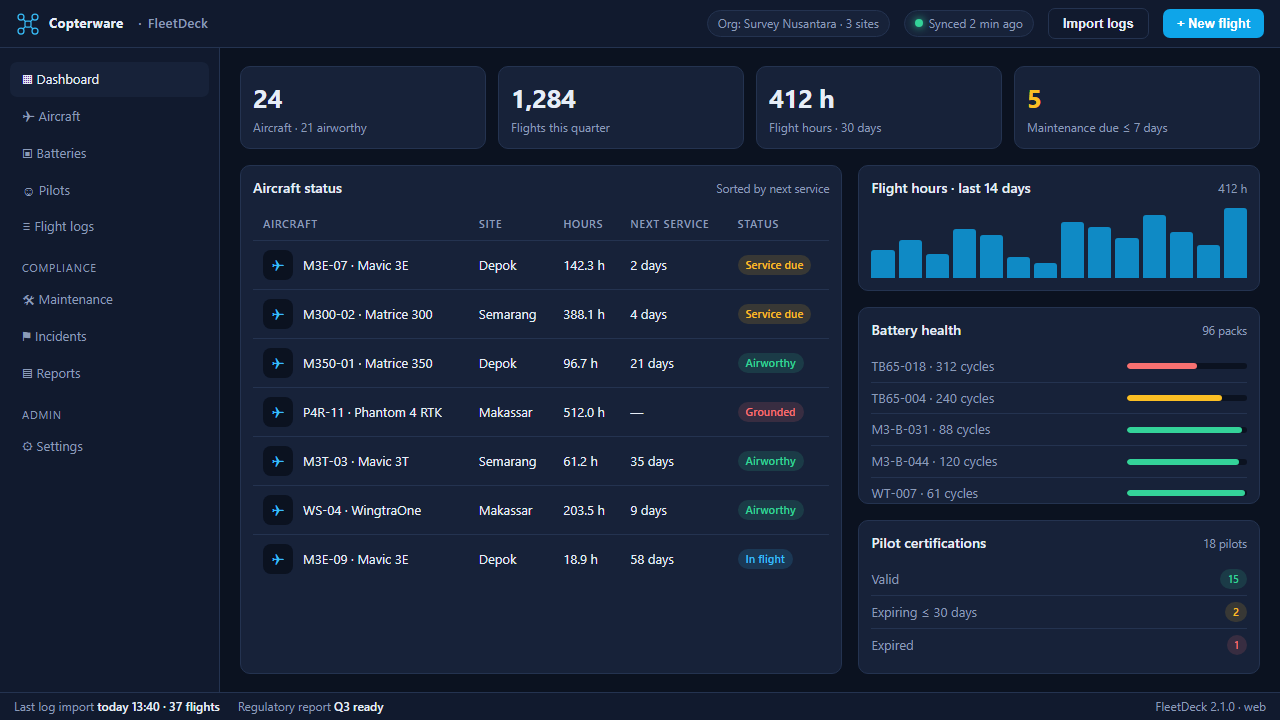The image size is (1280, 720).
Task: Click the Valid pilots count badge 15
Action: (x=1233, y=580)
